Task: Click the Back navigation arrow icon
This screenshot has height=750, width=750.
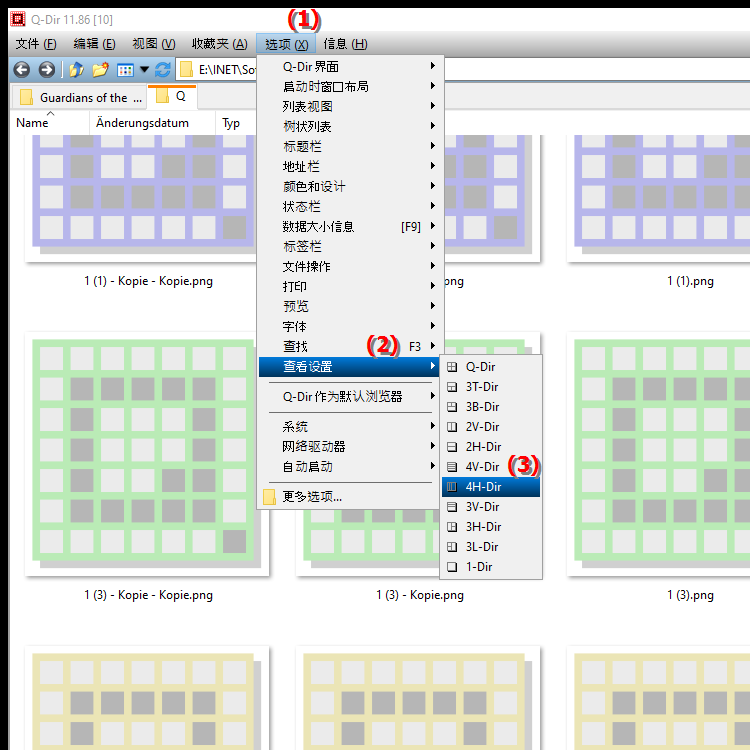Action: pos(22,70)
